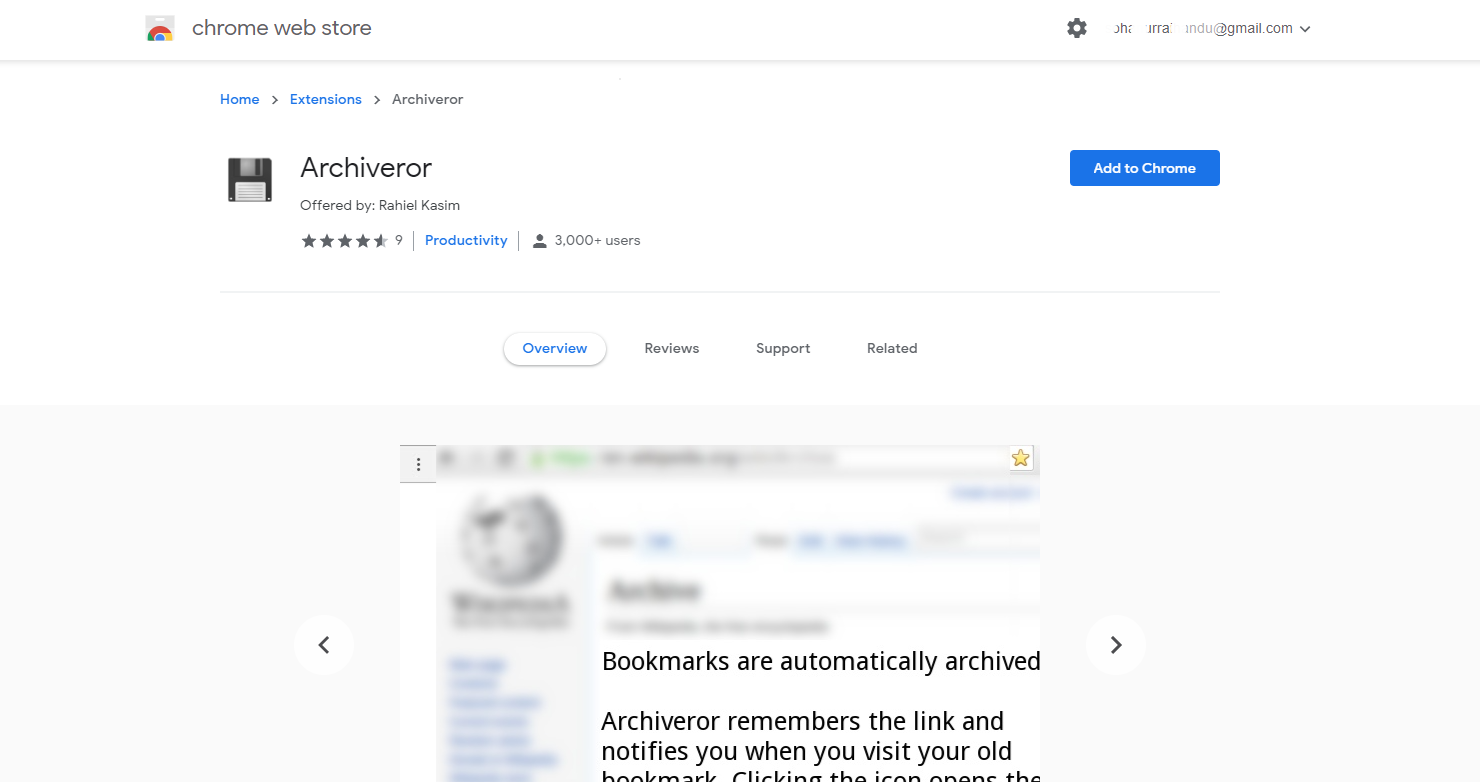The image size is (1480, 782).
Task: Click the star rating row
Action: point(345,241)
